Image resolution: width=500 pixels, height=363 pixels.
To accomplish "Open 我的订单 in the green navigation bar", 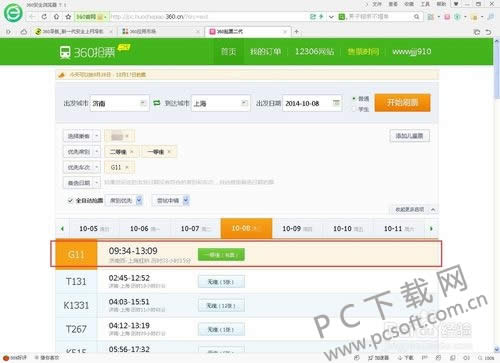I will 265,52.
